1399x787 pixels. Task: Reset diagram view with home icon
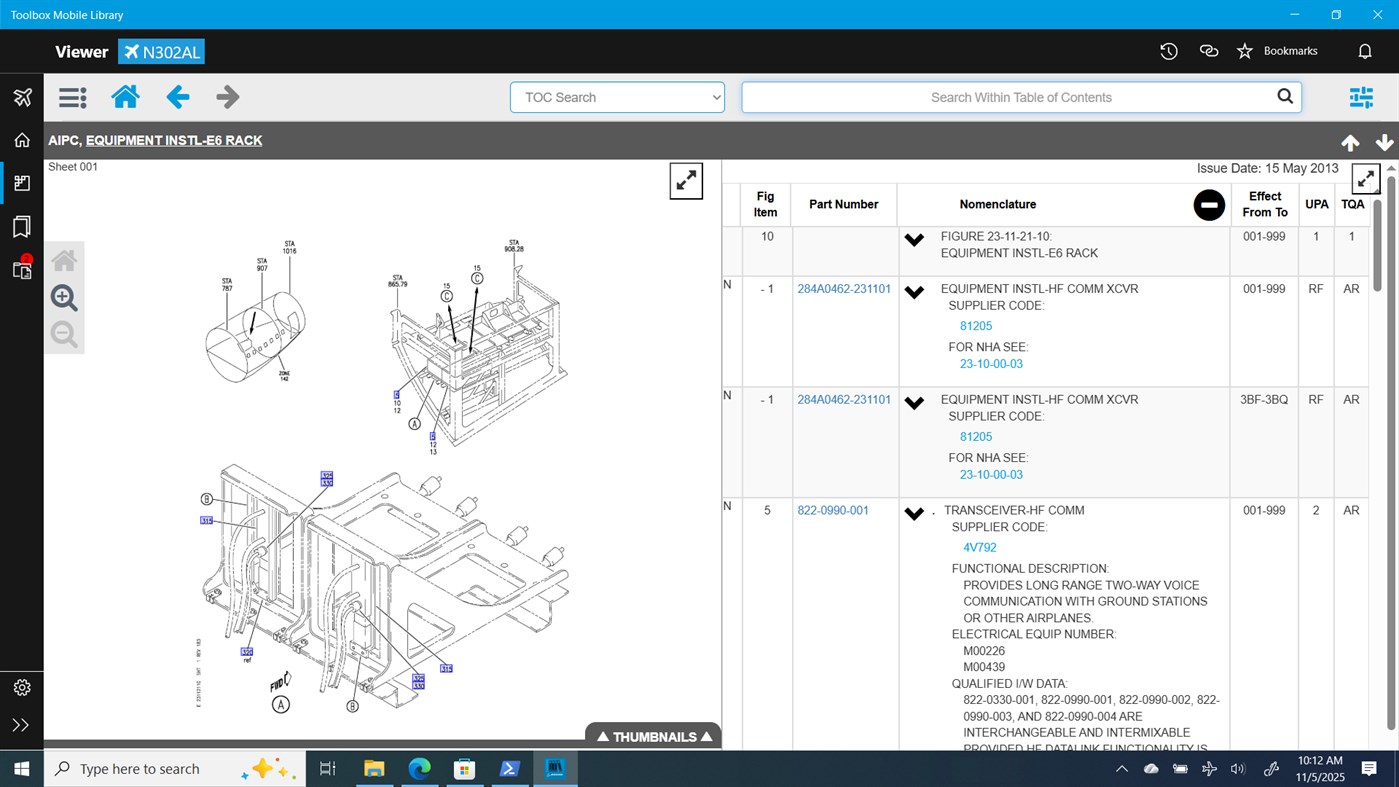click(63, 259)
